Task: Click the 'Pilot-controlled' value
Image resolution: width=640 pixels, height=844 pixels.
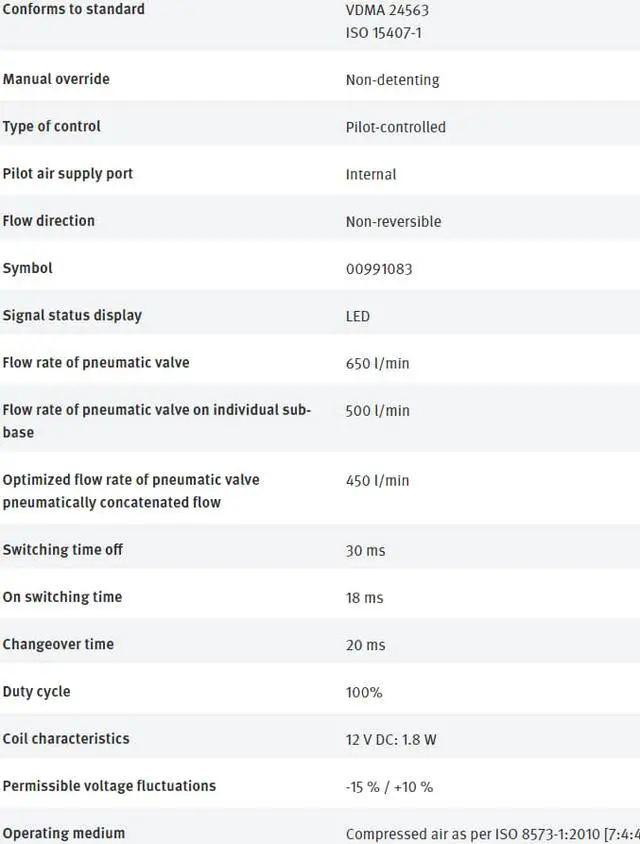Action: (x=395, y=127)
